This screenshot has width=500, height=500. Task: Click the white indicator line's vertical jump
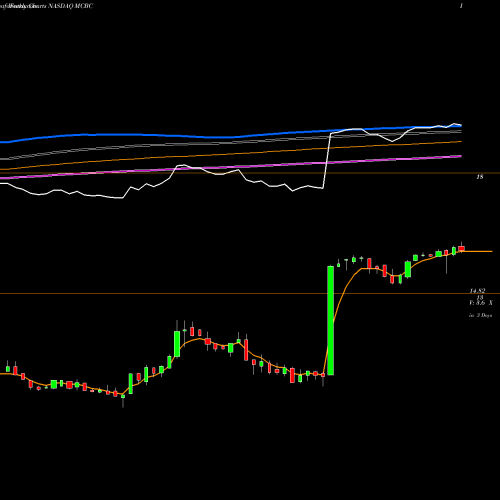pyautogui.click(x=327, y=161)
